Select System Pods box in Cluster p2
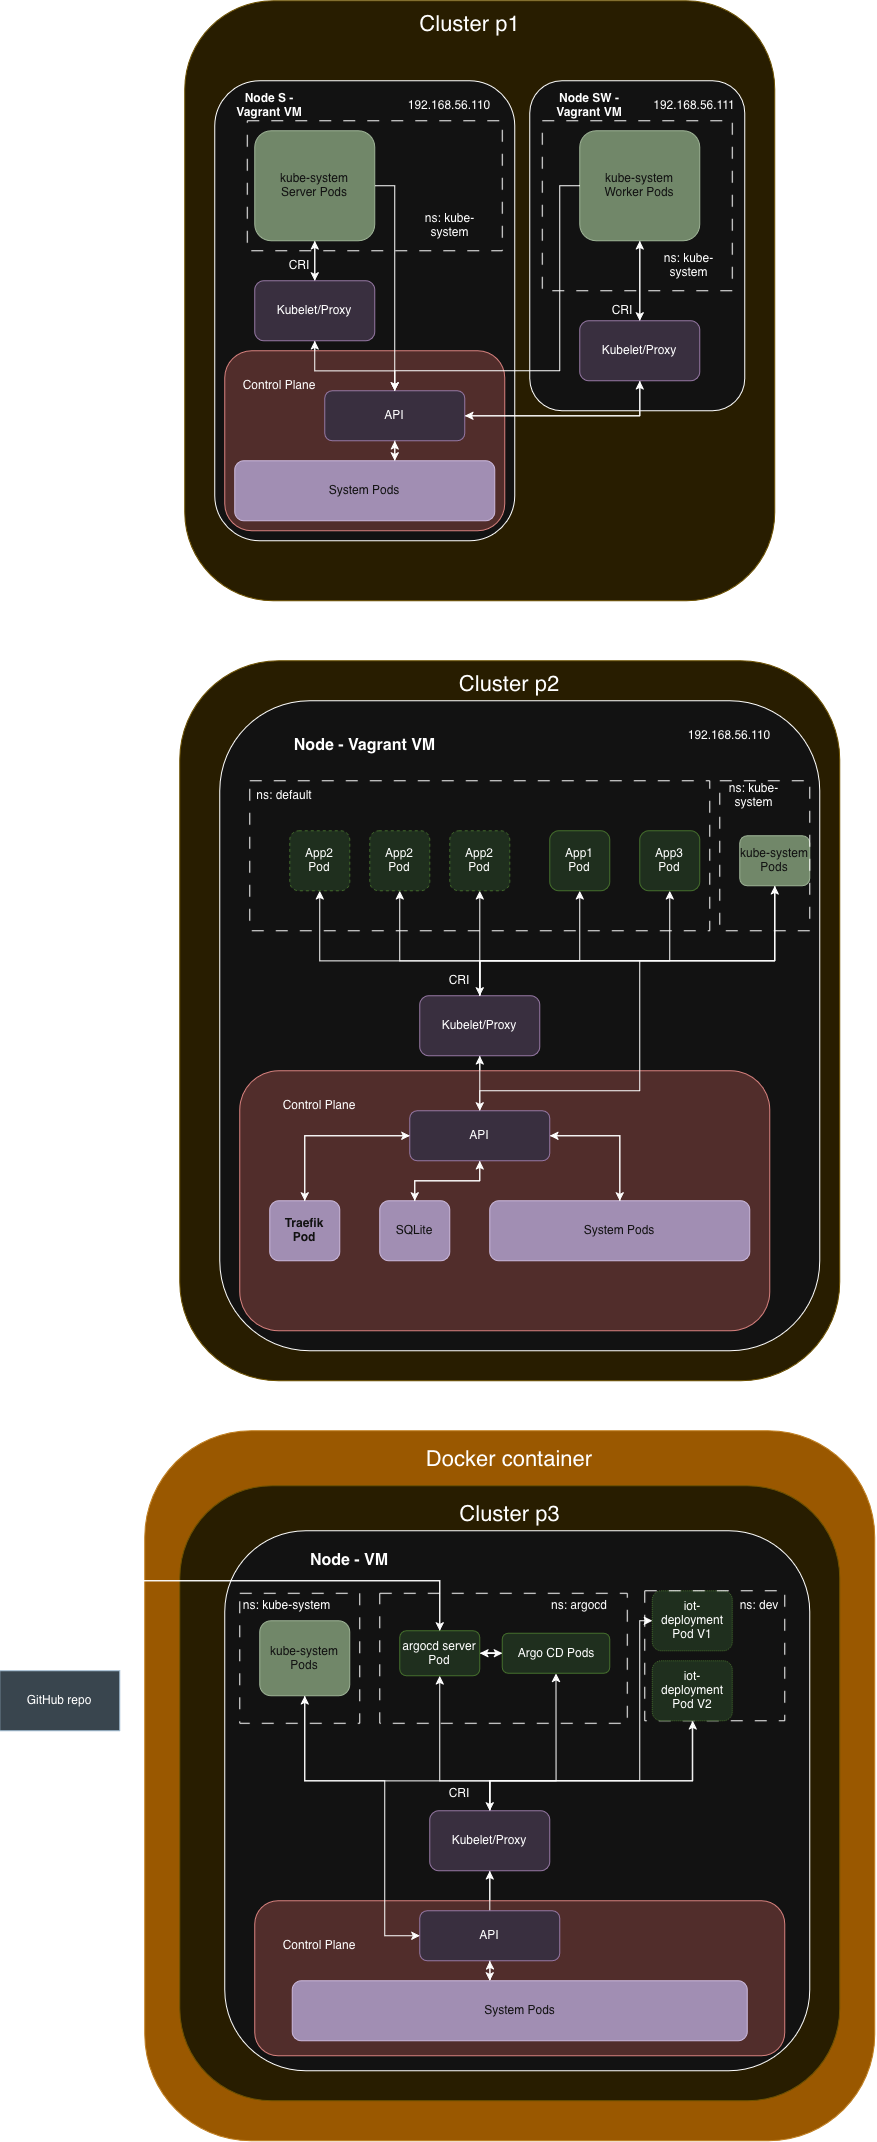Viewport: 877px width, 2142px height. (x=620, y=1230)
